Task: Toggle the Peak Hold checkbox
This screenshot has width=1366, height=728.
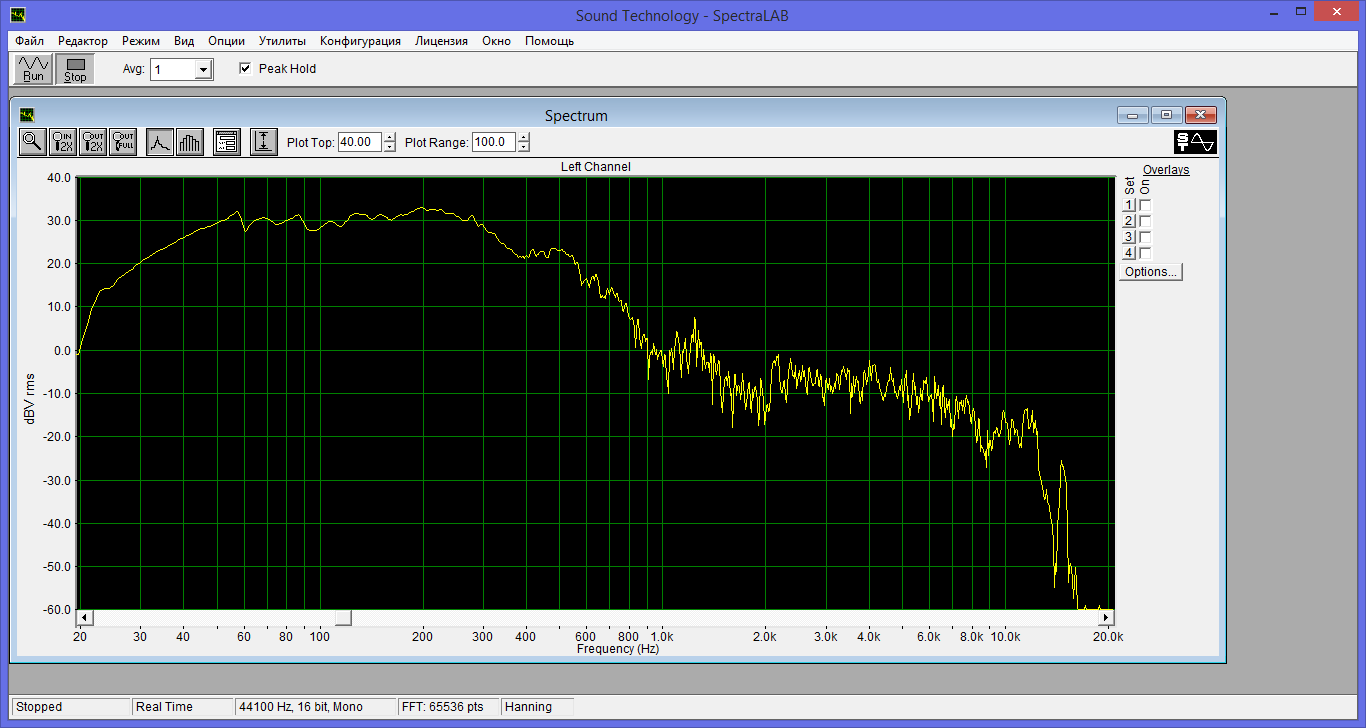Action: point(245,69)
